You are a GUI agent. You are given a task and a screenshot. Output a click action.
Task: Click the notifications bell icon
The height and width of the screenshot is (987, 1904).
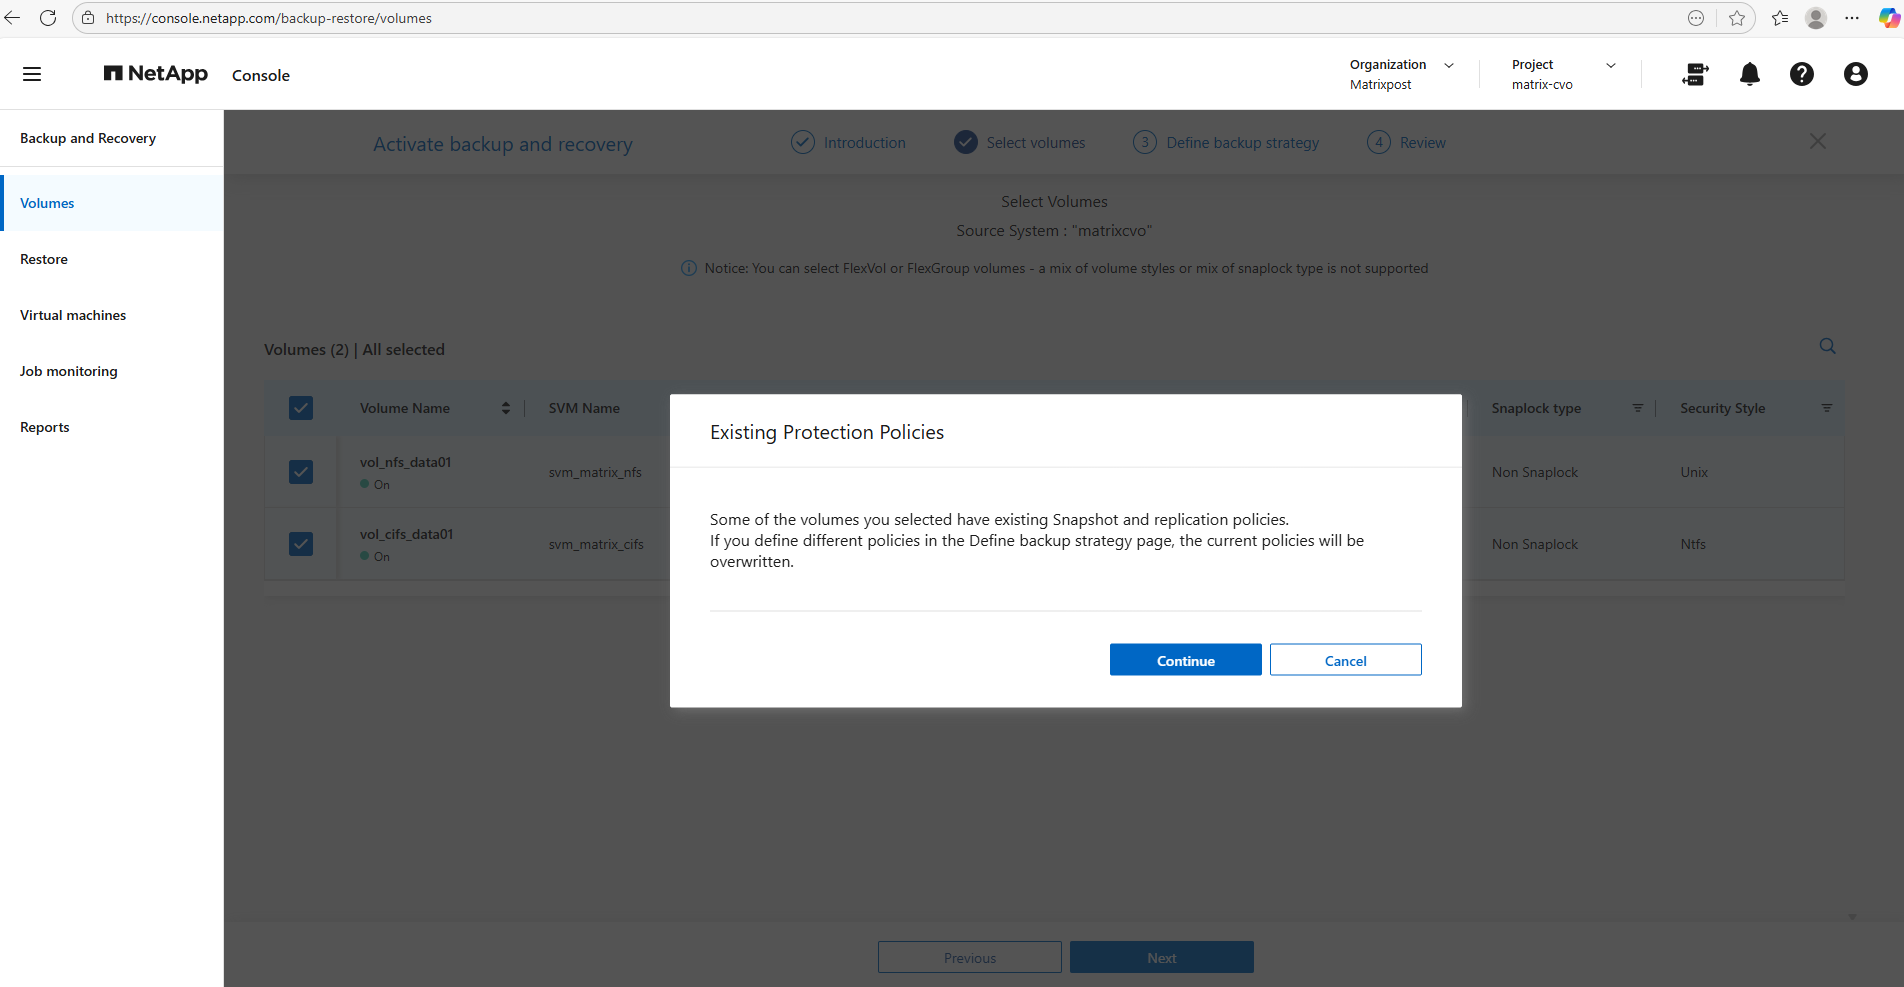pyautogui.click(x=1749, y=74)
